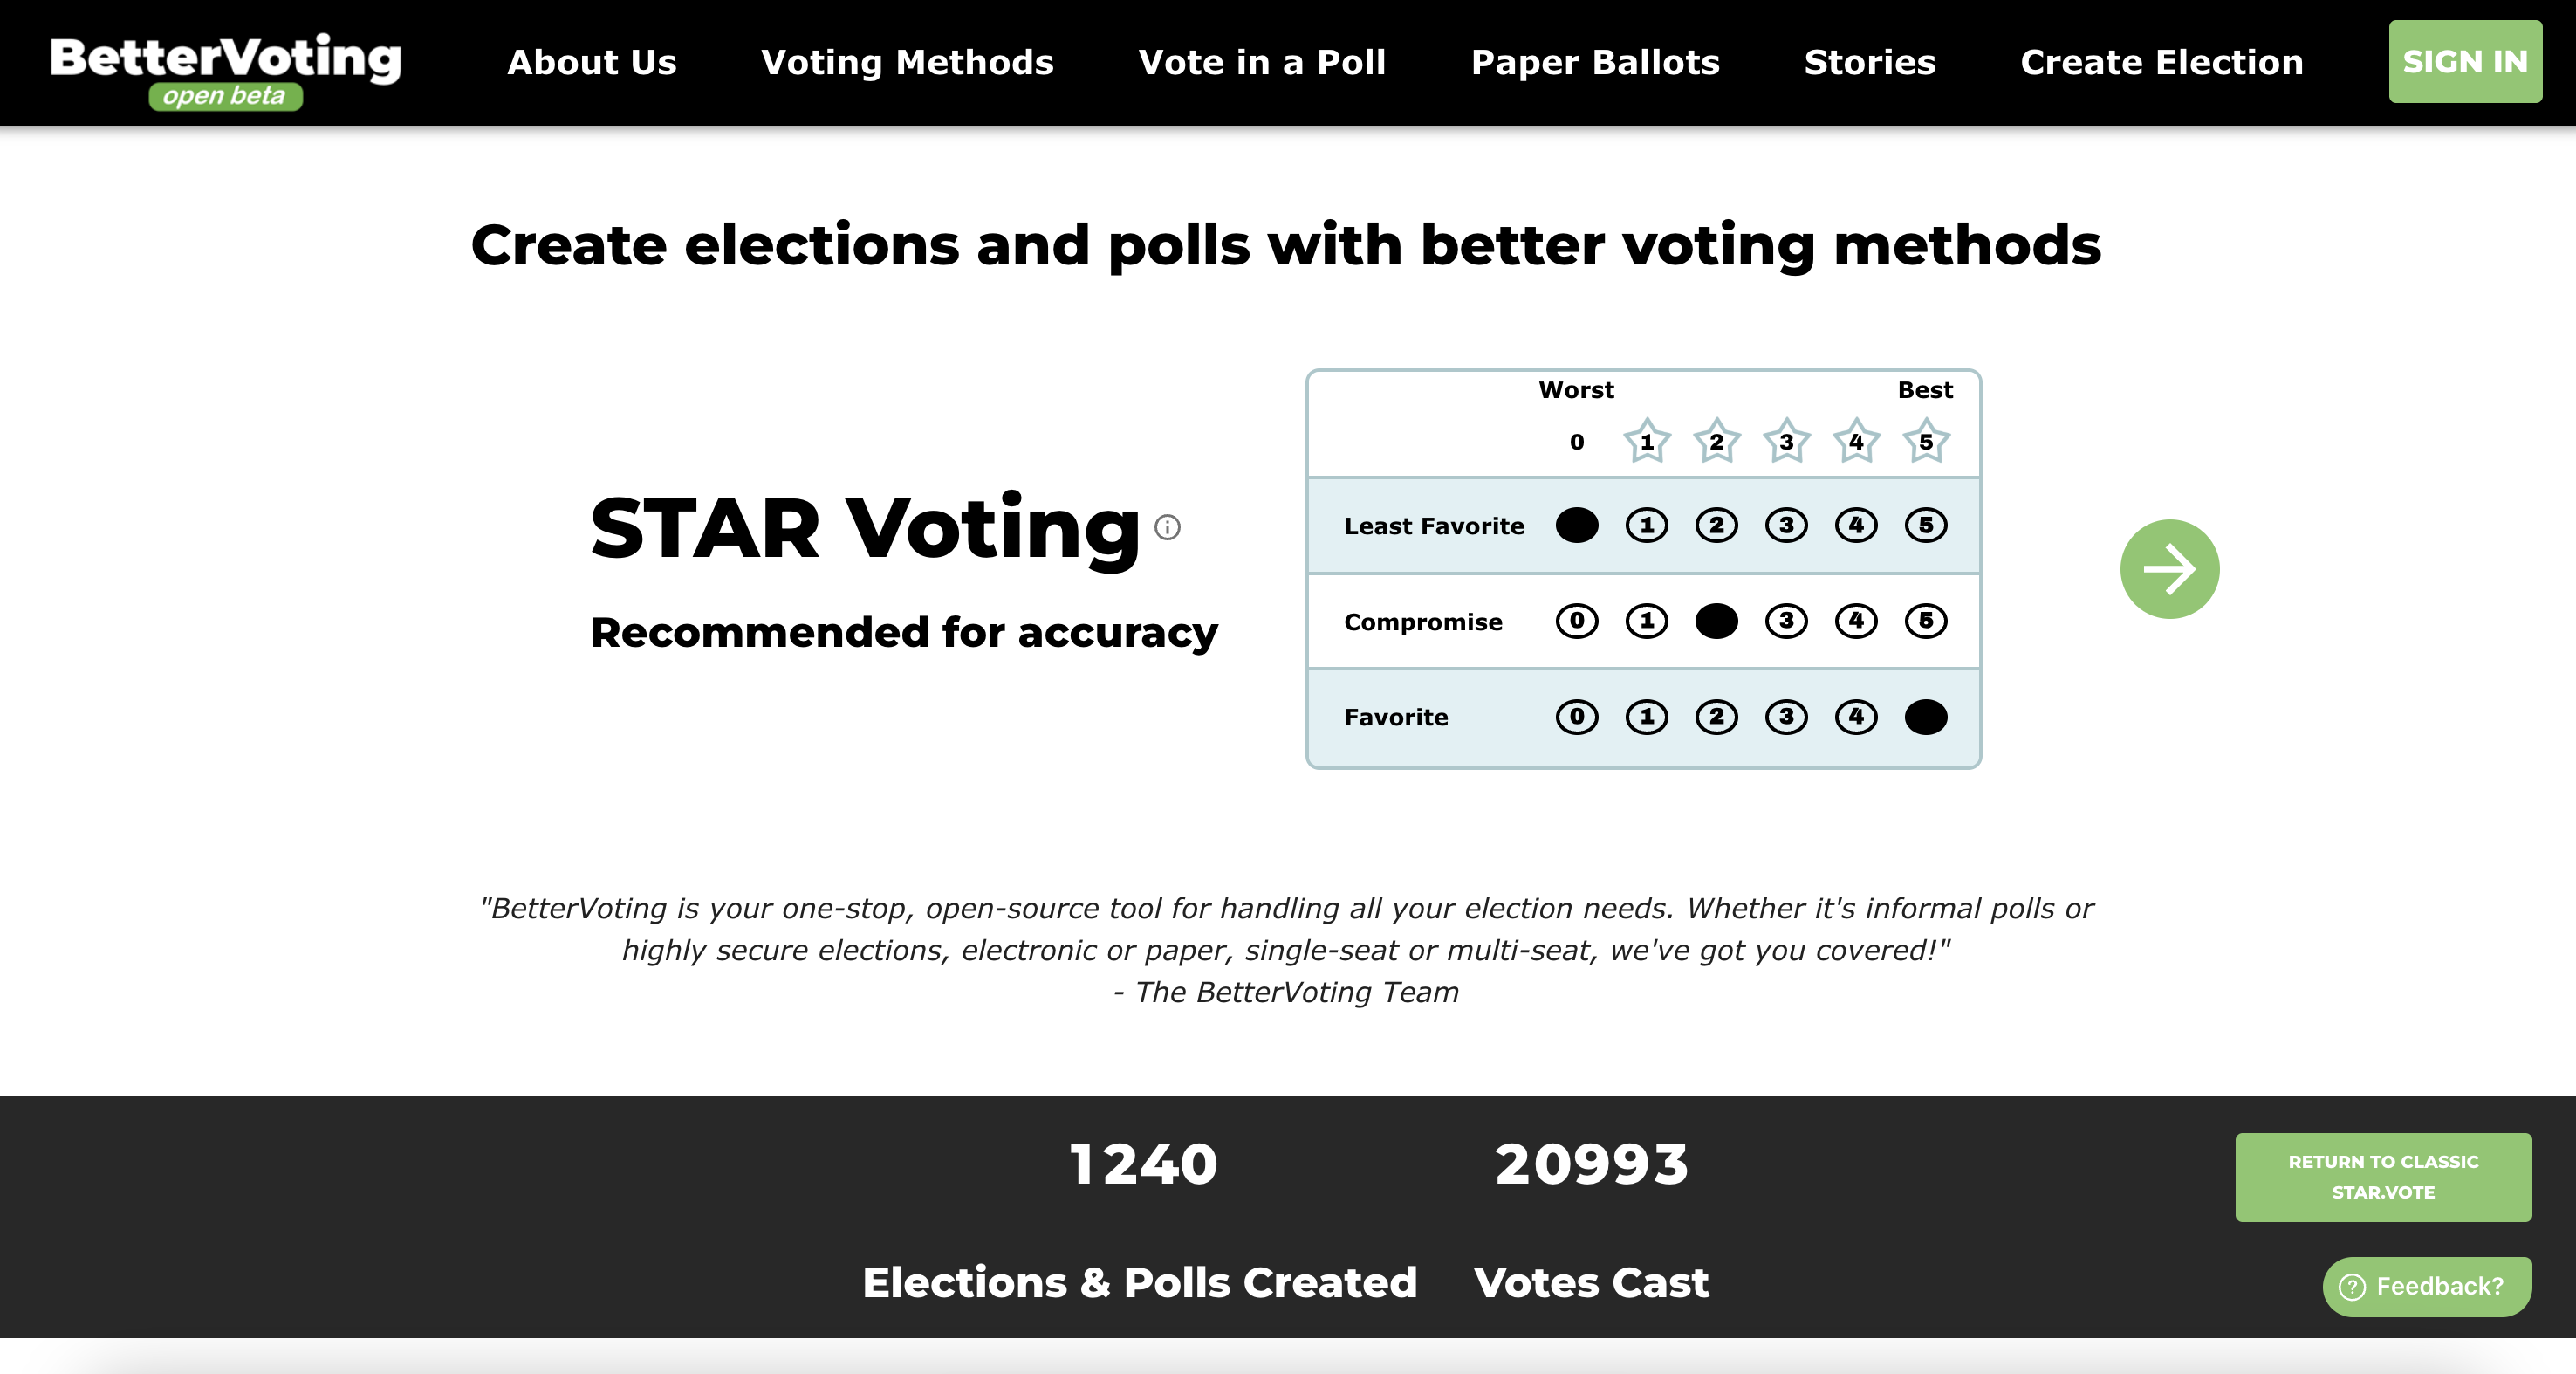Open the Voting Methods menu
This screenshot has height=1374, width=2576.
tap(907, 62)
